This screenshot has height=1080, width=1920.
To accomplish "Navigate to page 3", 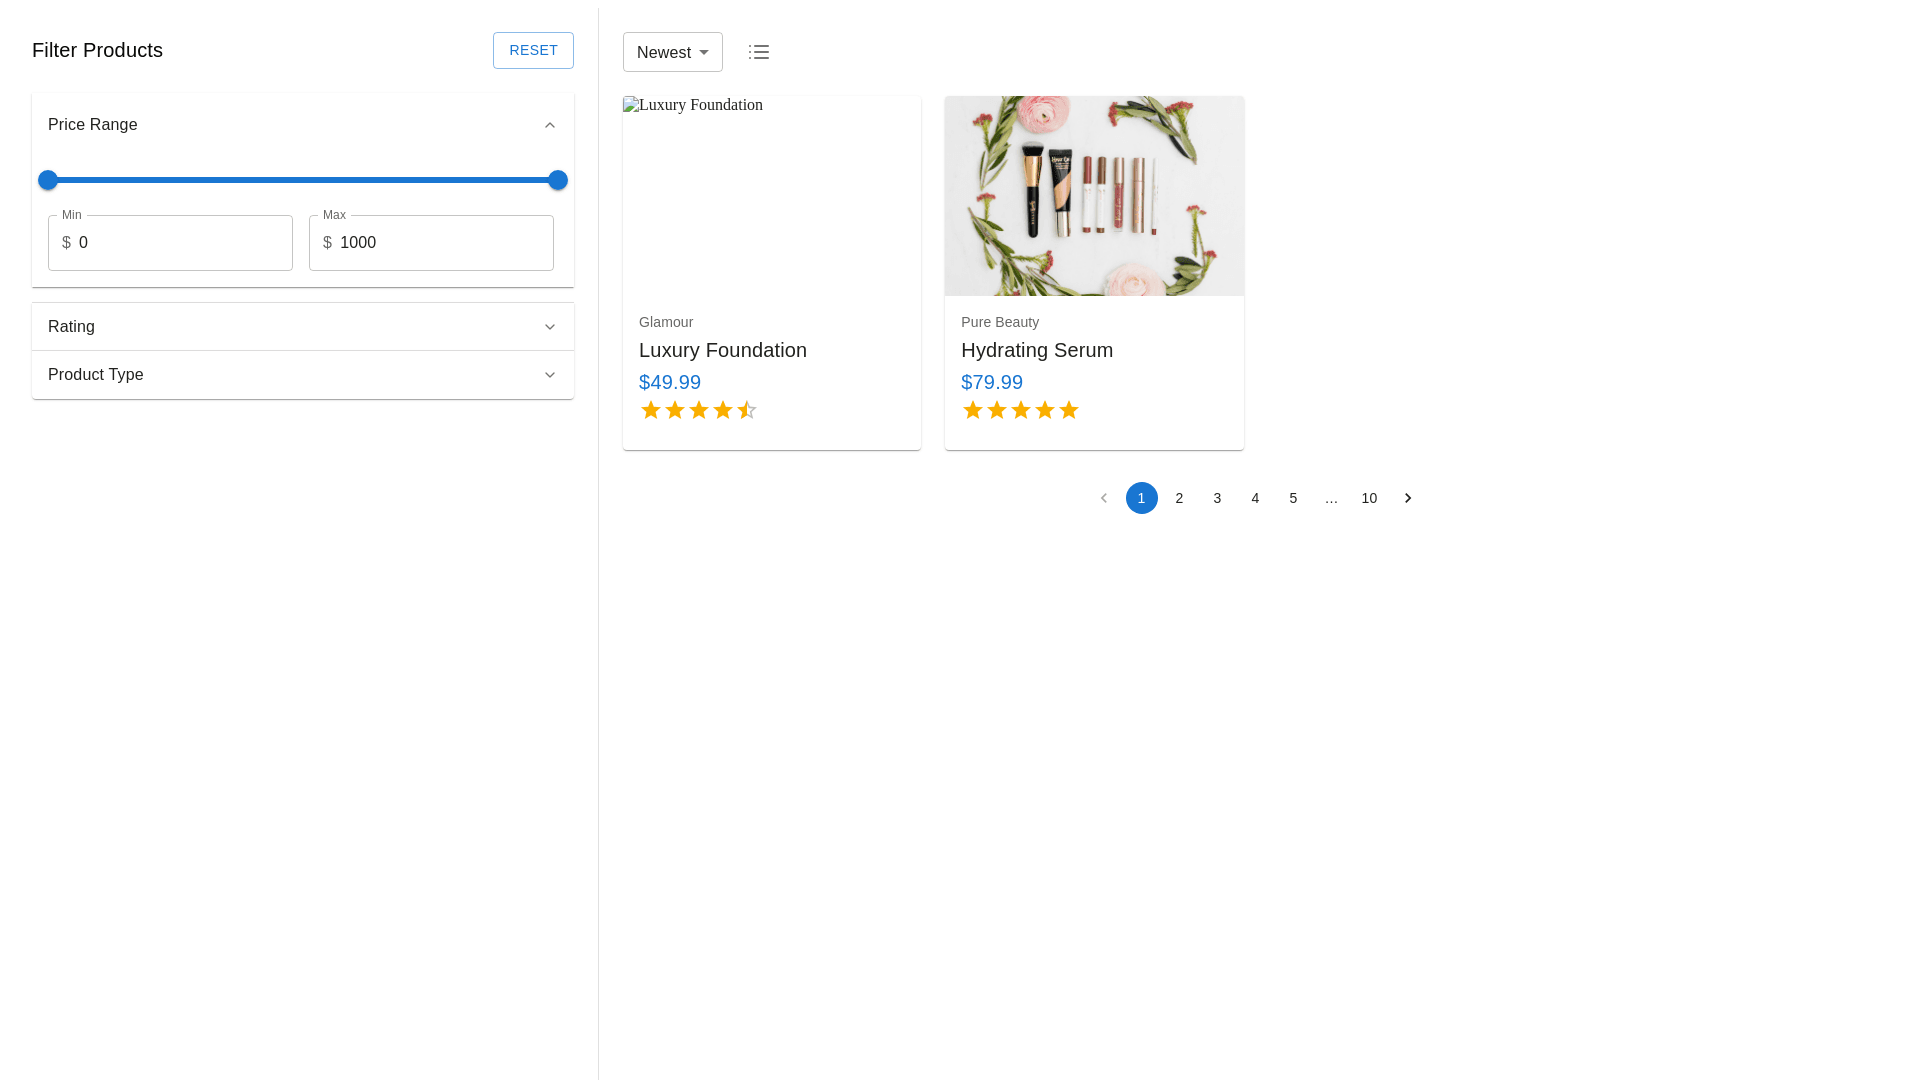I will (1217, 498).
